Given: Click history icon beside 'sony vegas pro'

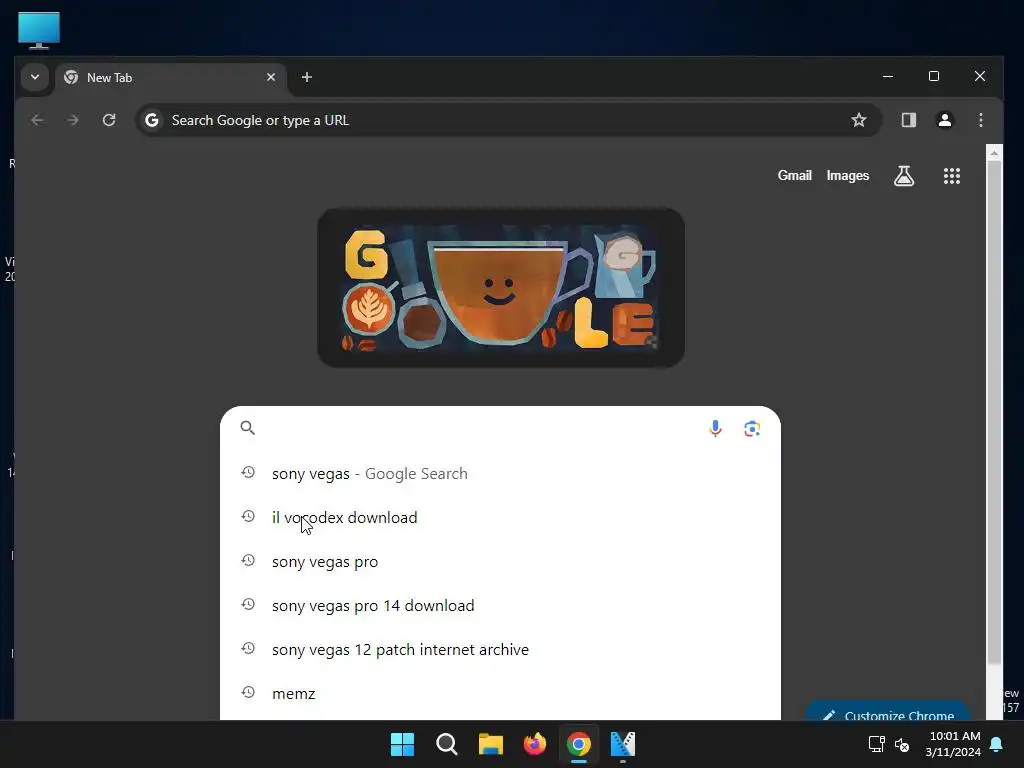Looking at the screenshot, I should pos(248,560).
